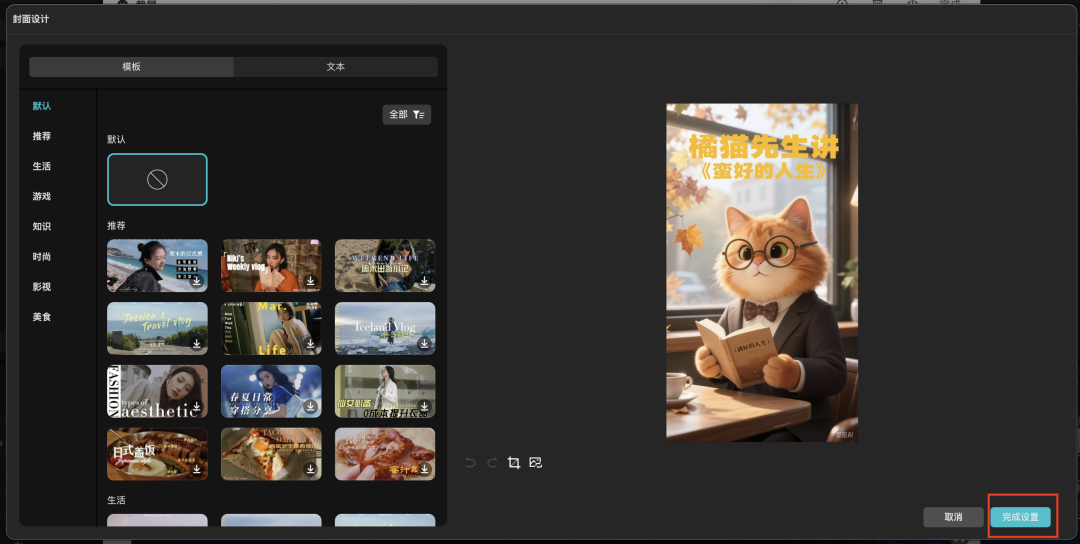Open the 全部 filter dropdown

point(406,115)
